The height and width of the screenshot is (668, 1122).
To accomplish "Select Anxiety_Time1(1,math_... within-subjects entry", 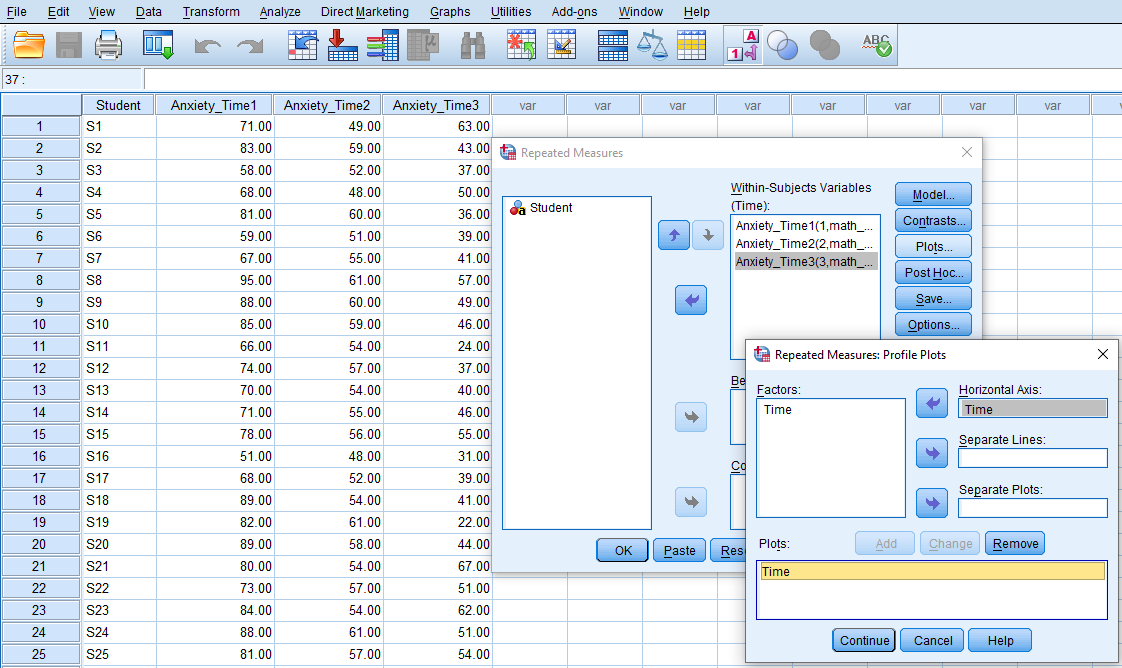I will pos(804,226).
